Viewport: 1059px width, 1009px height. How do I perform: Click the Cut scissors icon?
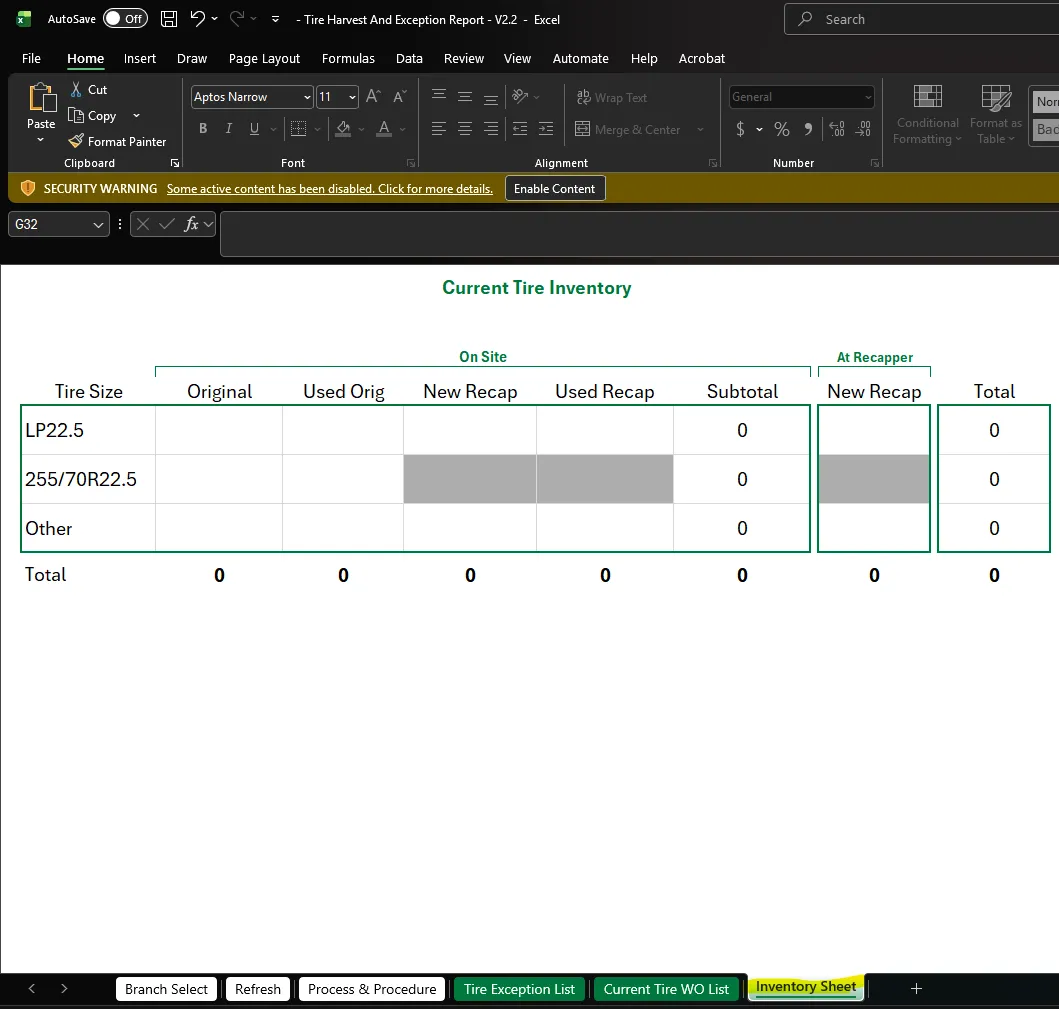[76, 89]
